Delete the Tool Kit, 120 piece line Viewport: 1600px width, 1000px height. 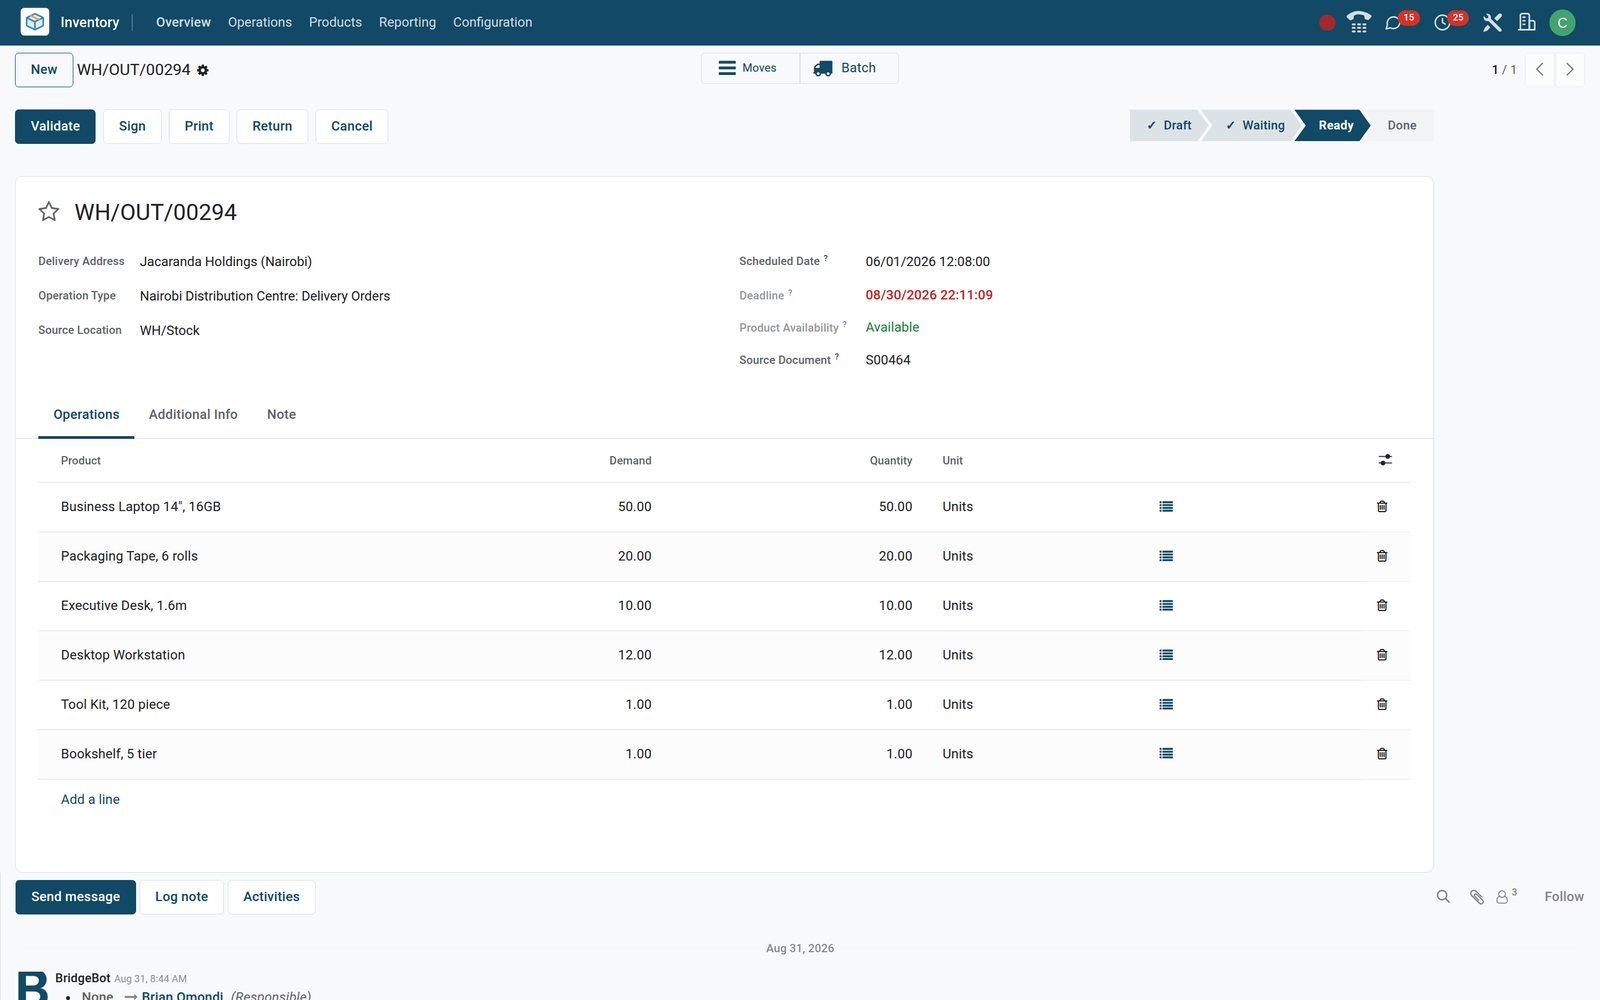[x=1382, y=705]
